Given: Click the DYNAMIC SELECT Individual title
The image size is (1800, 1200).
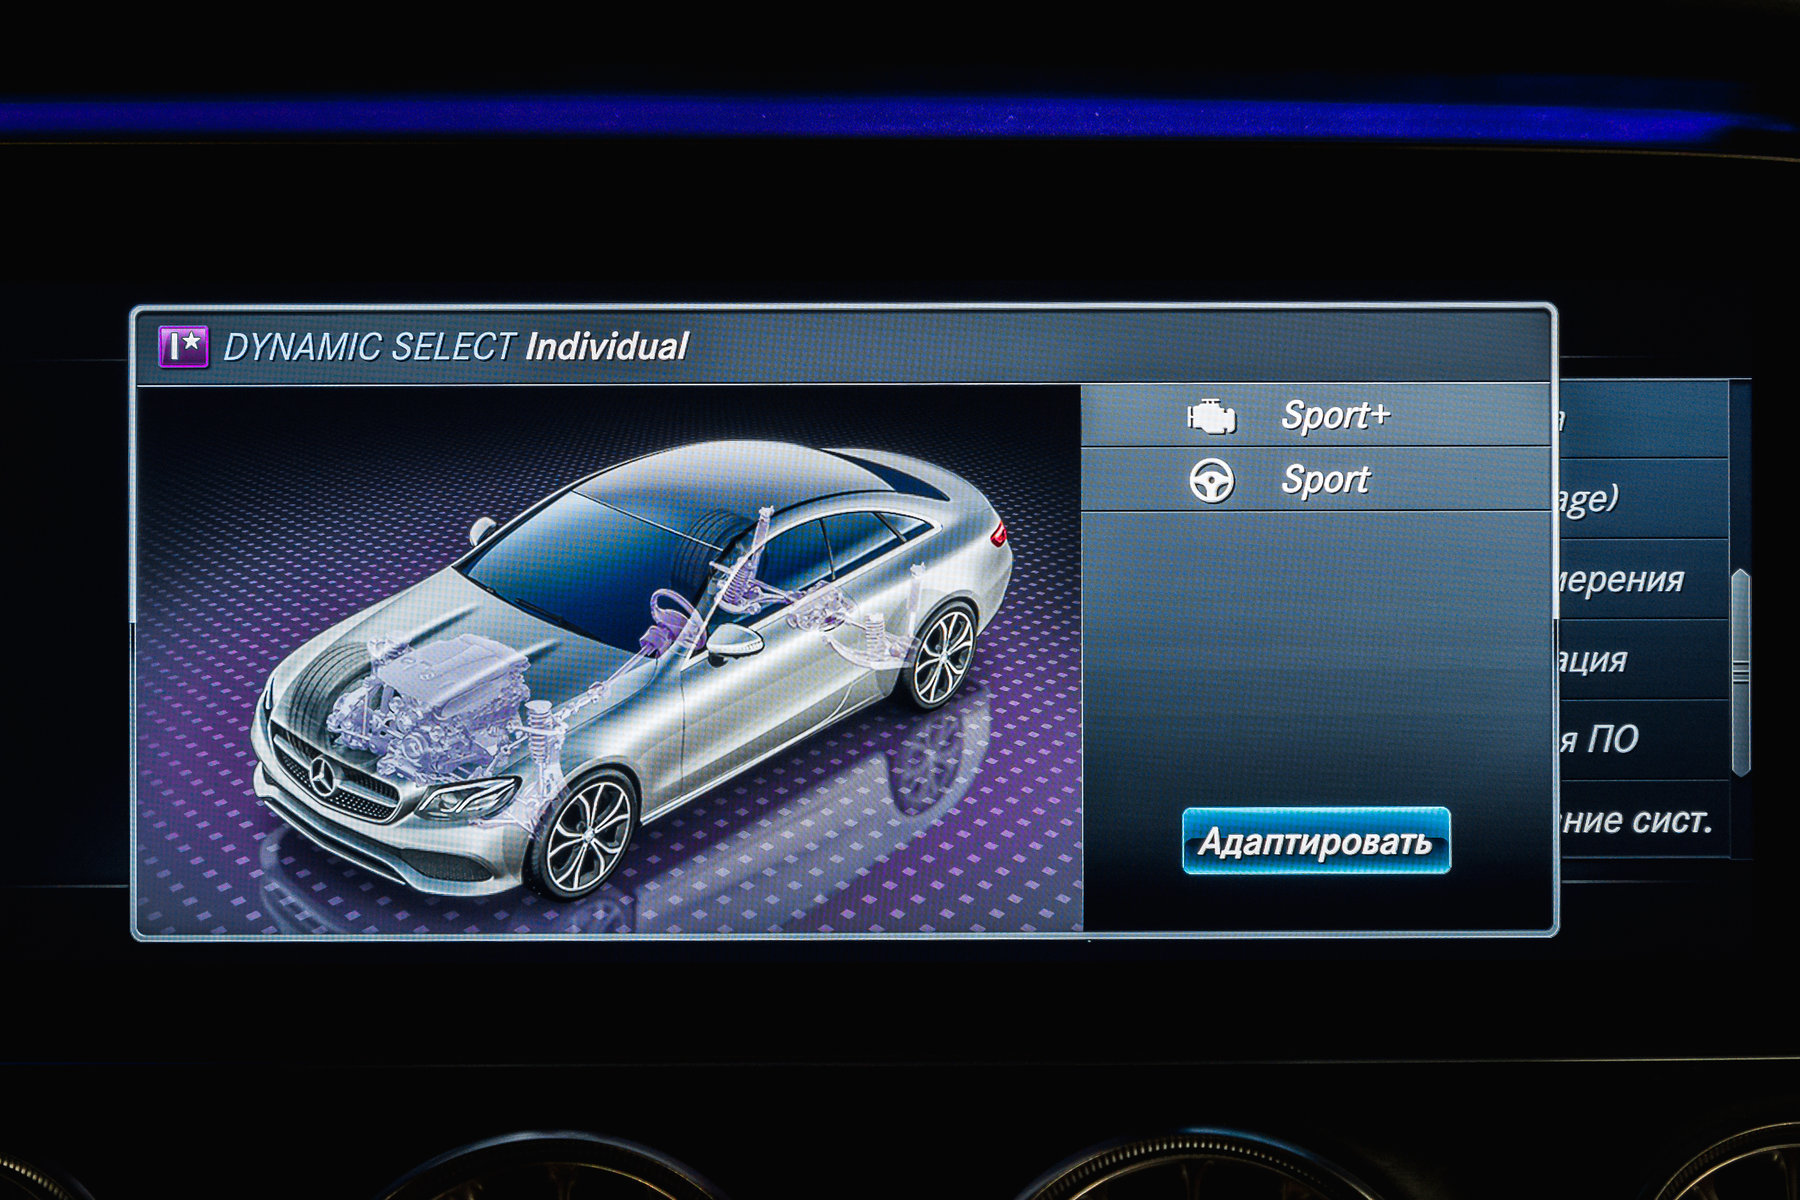Looking at the screenshot, I should pos(455,347).
